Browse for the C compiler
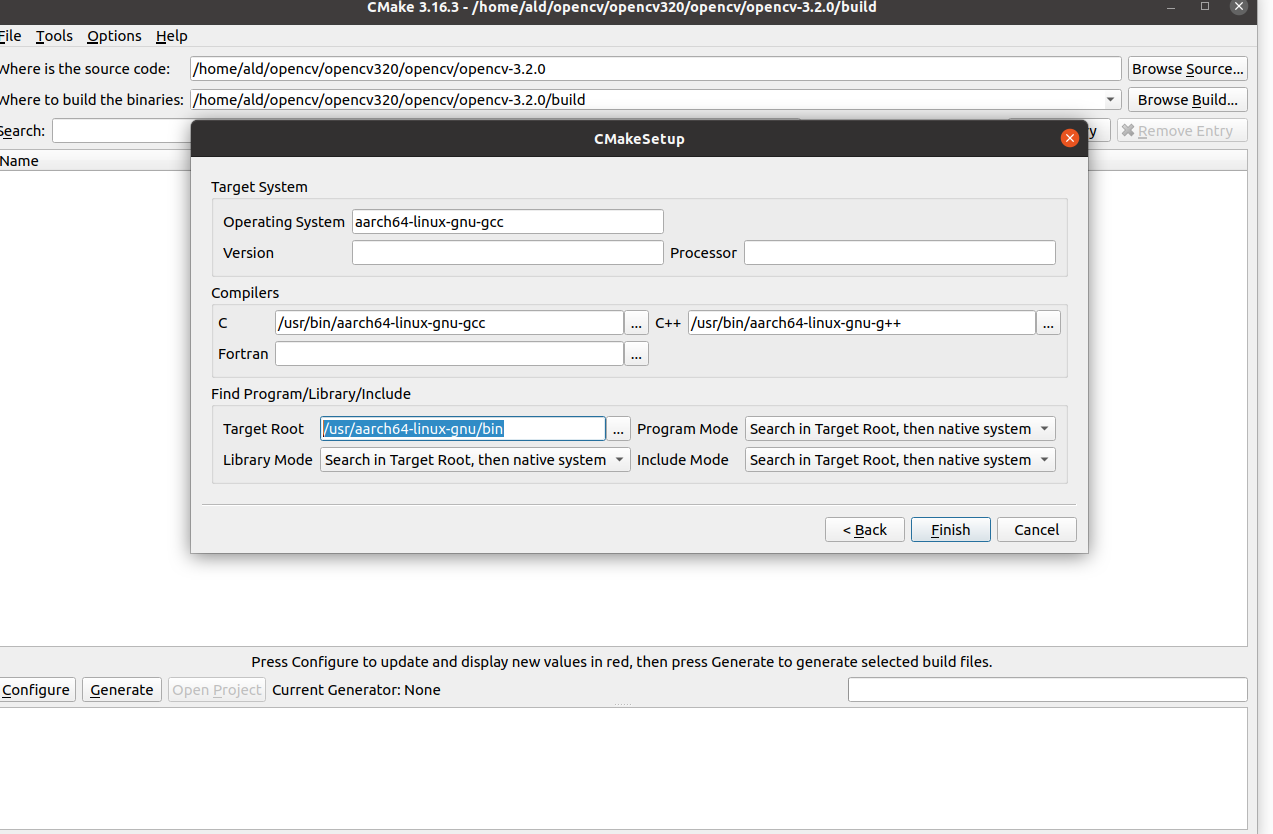Screen dimensions: 1273x834 [x=636, y=323]
